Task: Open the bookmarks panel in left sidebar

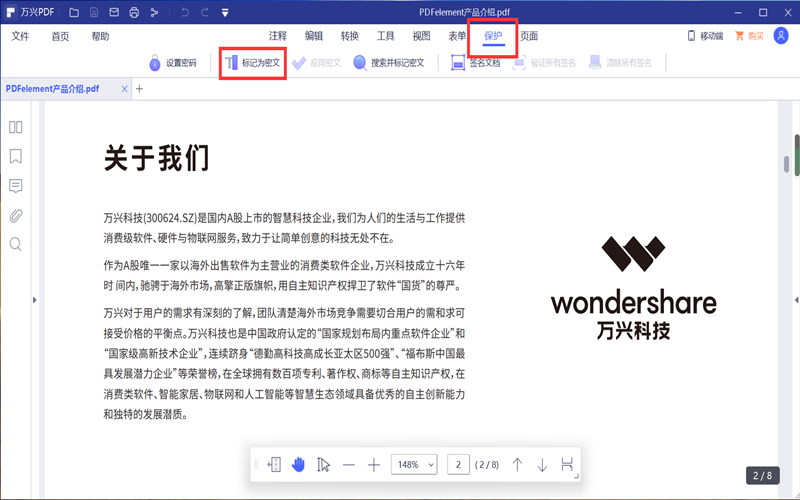Action: (x=16, y=156)
